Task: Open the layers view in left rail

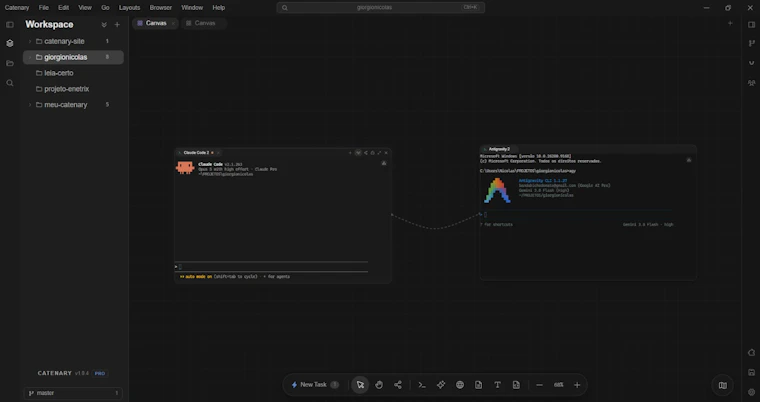Action: [x=10, y=43]
